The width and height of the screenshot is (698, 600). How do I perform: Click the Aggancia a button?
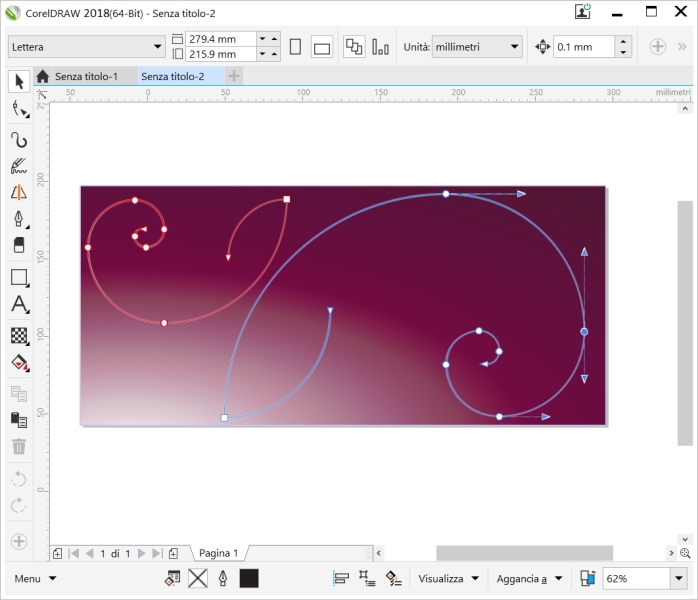530,578
